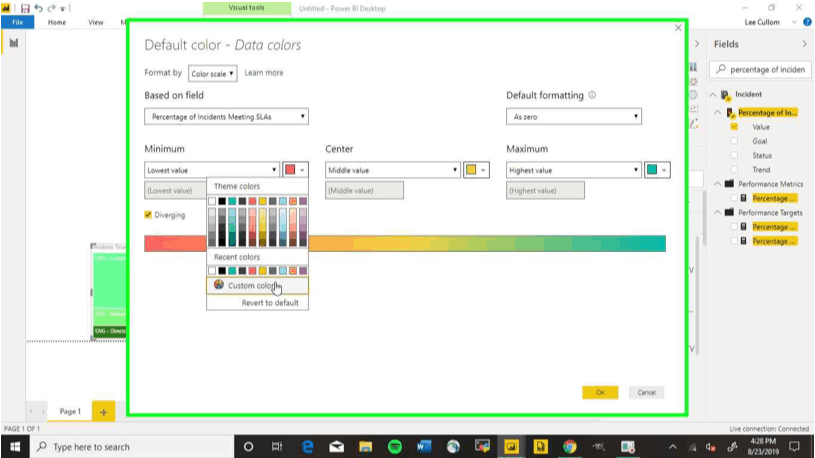Open the Center Middle value dropdown
This screenshot has height=458, width=815.
tap(393, 170)
